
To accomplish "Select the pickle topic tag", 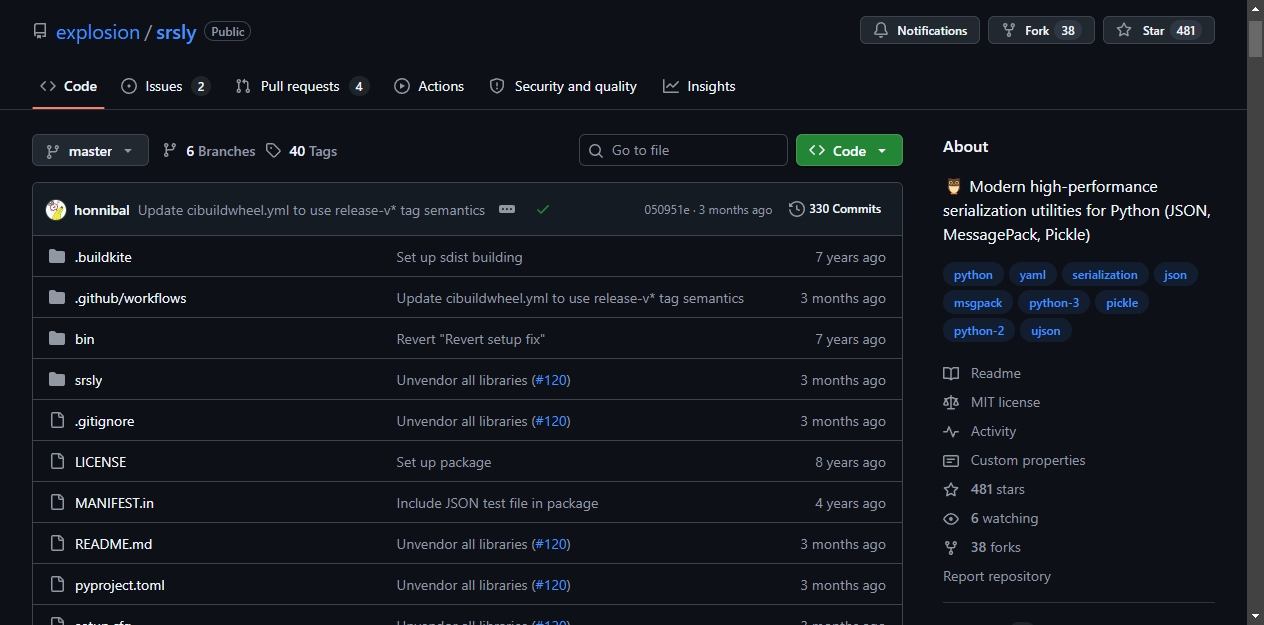I will click(1122, 303).
